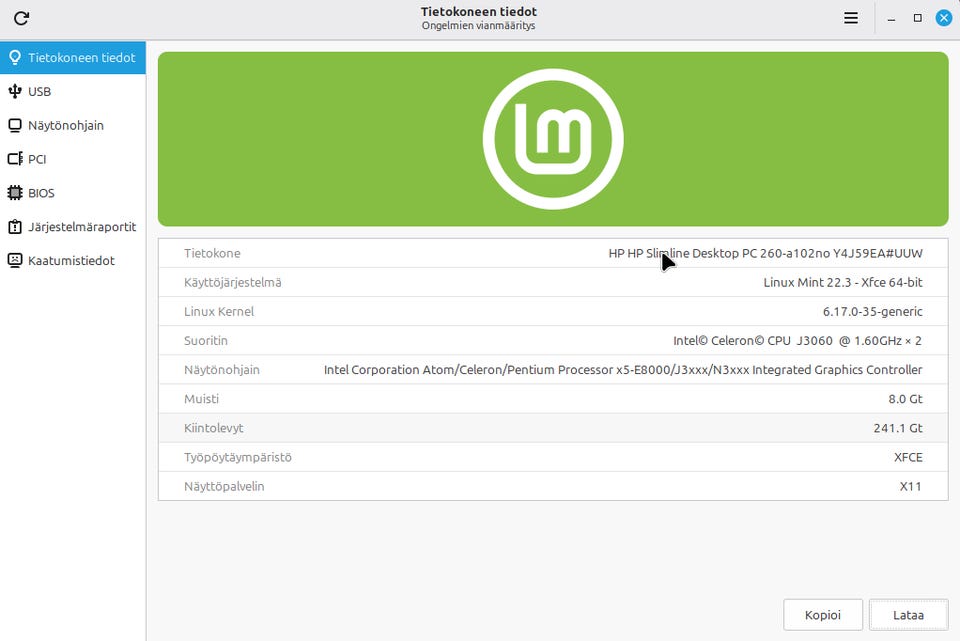Click the USB trident icon
Image resolution: width=960 pixels, height=641 pixels.
point(15,91)
